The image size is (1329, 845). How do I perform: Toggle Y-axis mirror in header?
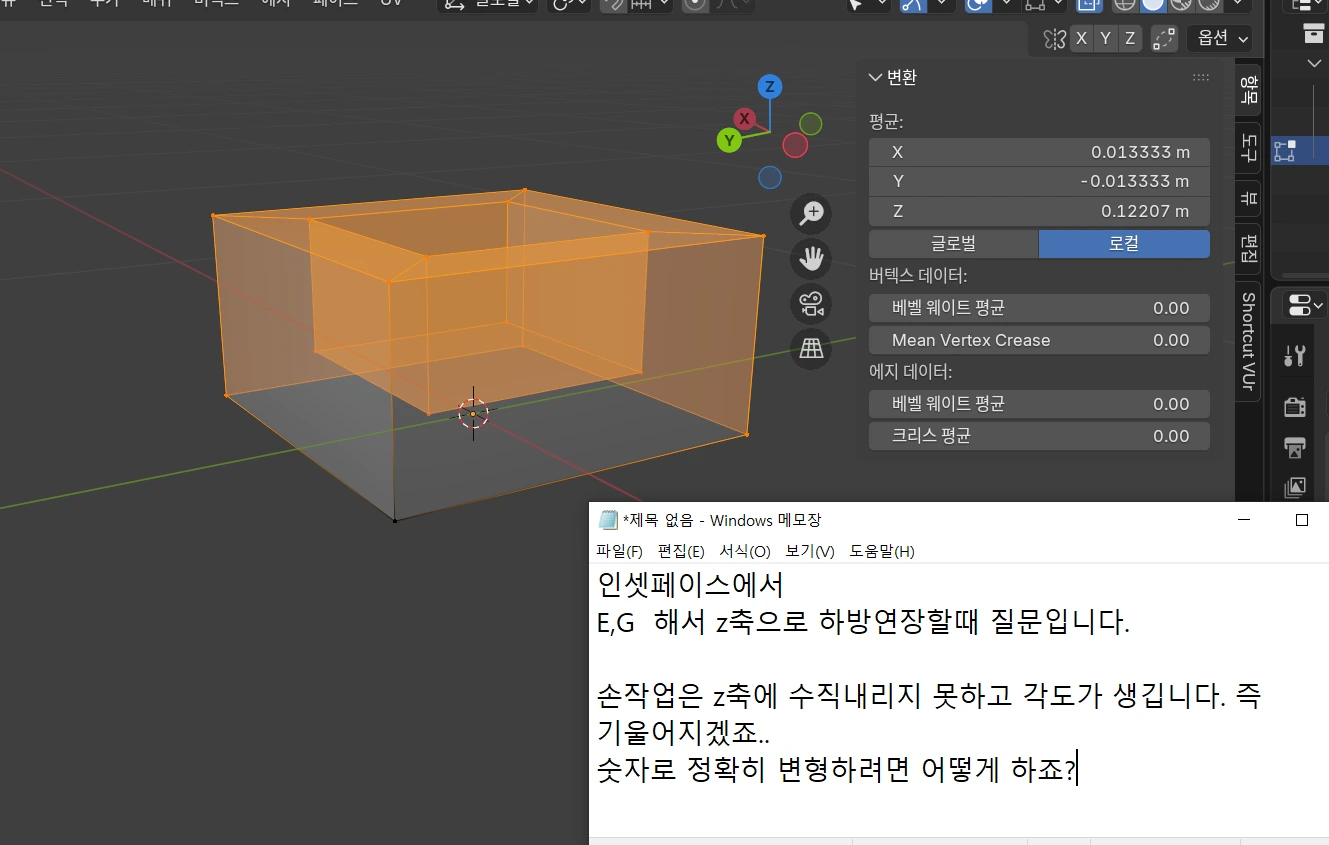pos(1104,39)
